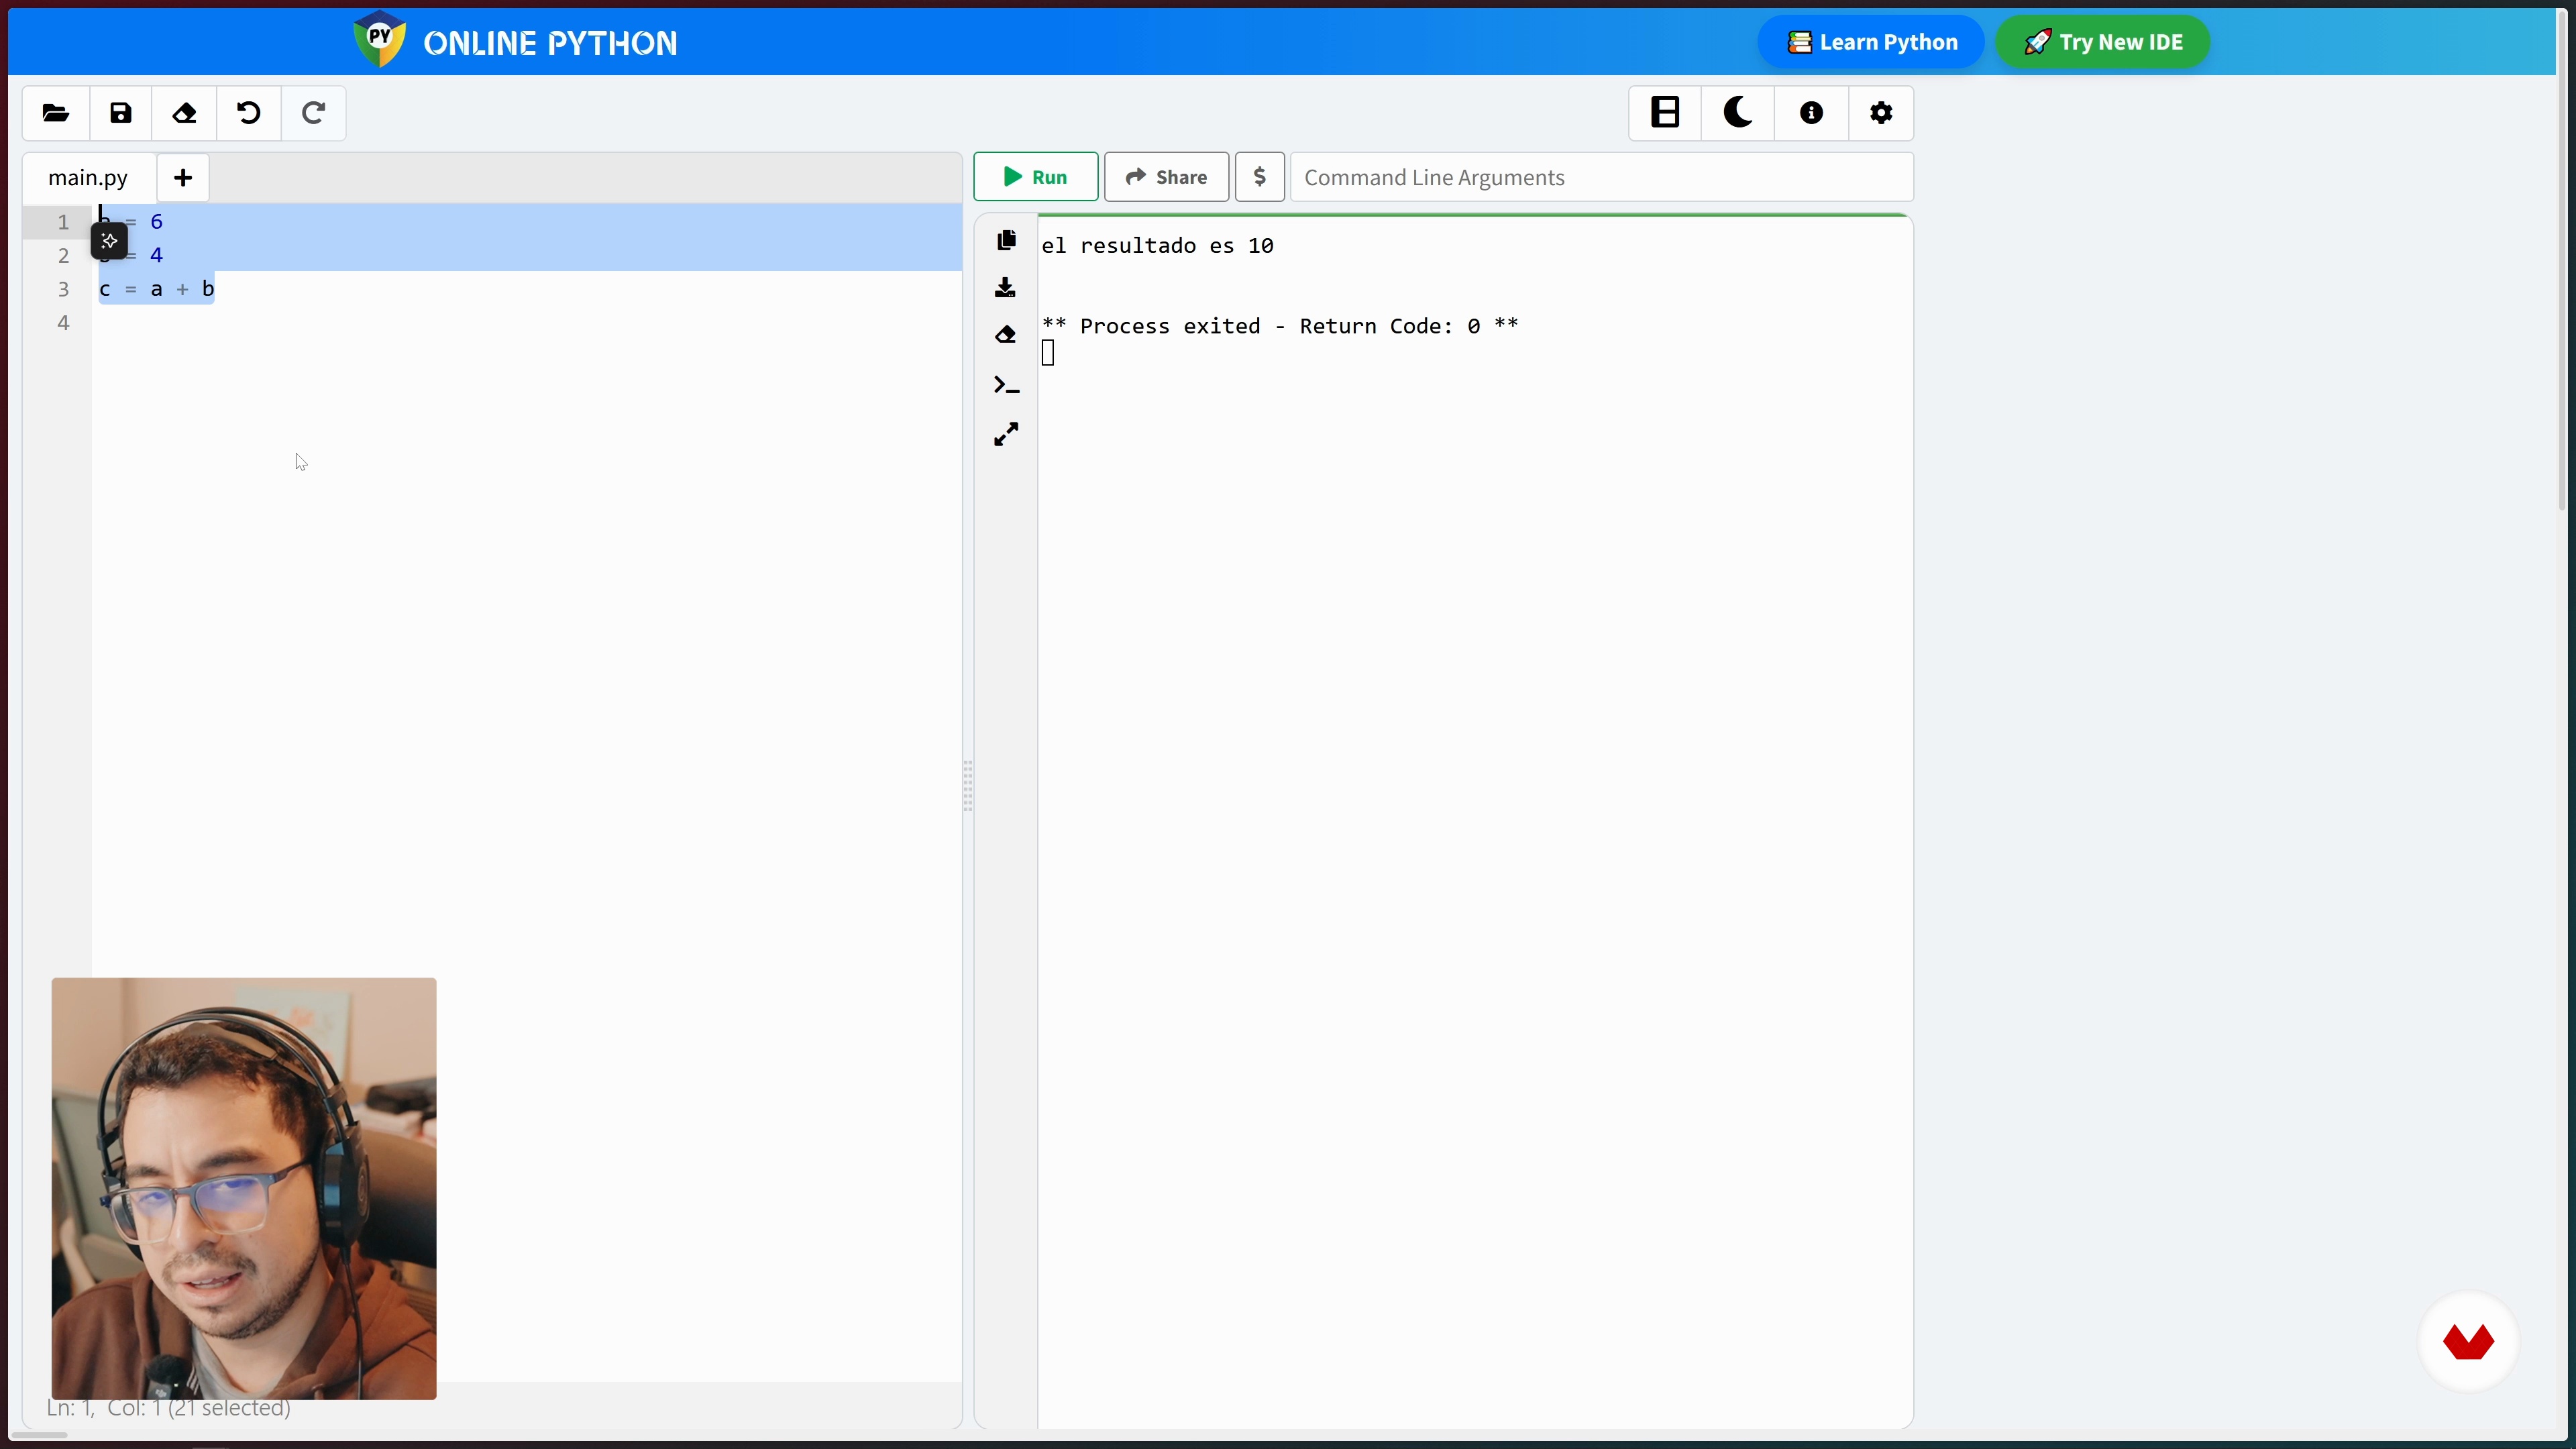Open the settings gear menu

coord(1881,113)
